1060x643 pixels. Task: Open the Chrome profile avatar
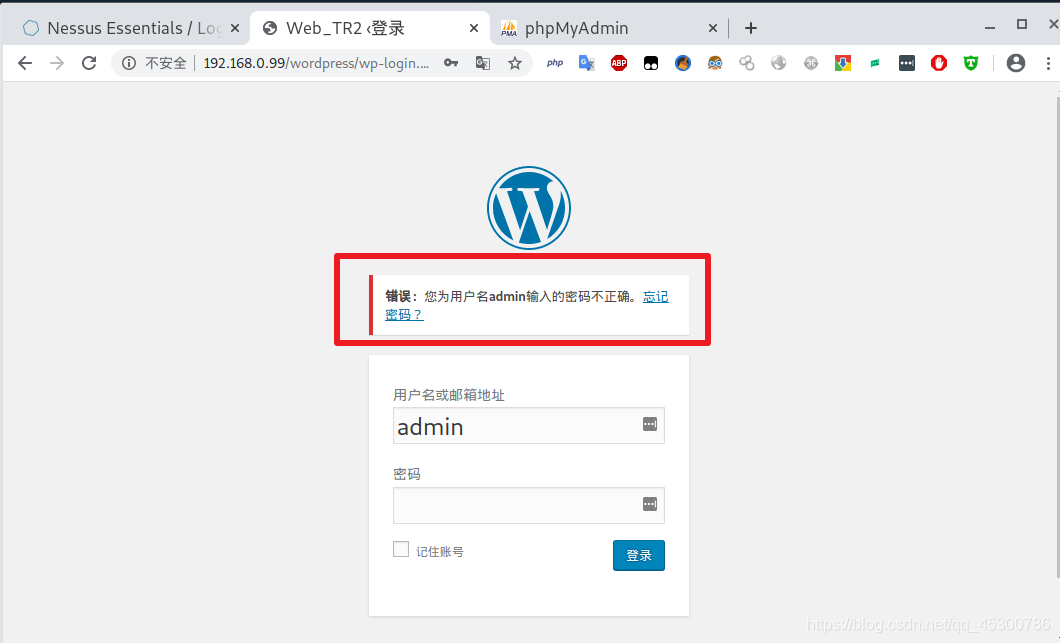1015,63
